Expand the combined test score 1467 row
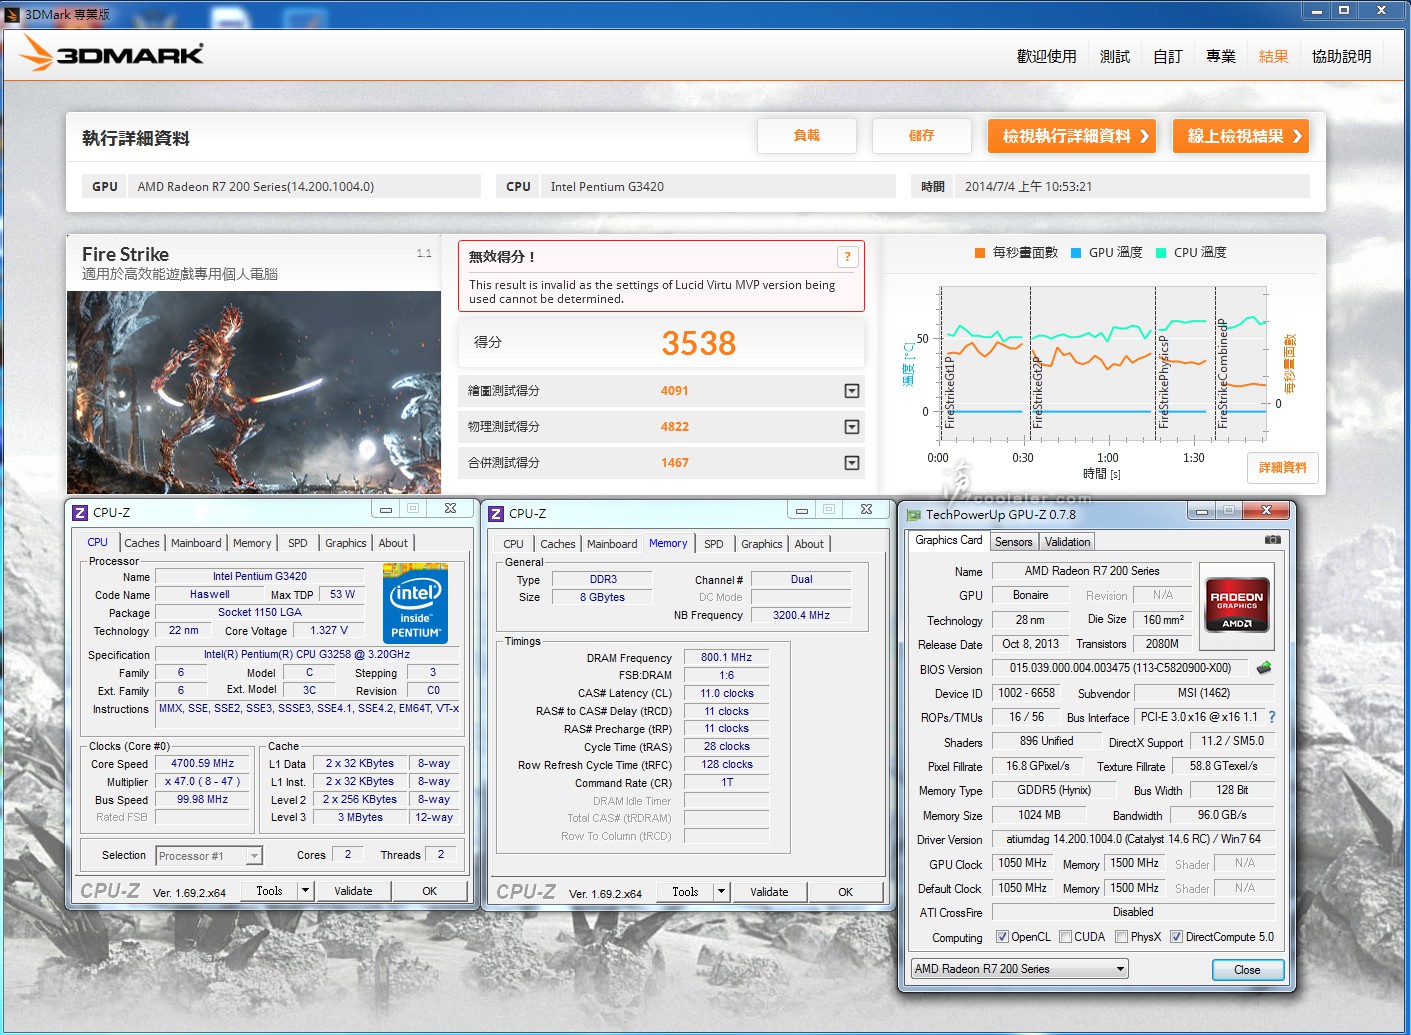This screenshot has width=1411, height=1035. click(852, 463)
